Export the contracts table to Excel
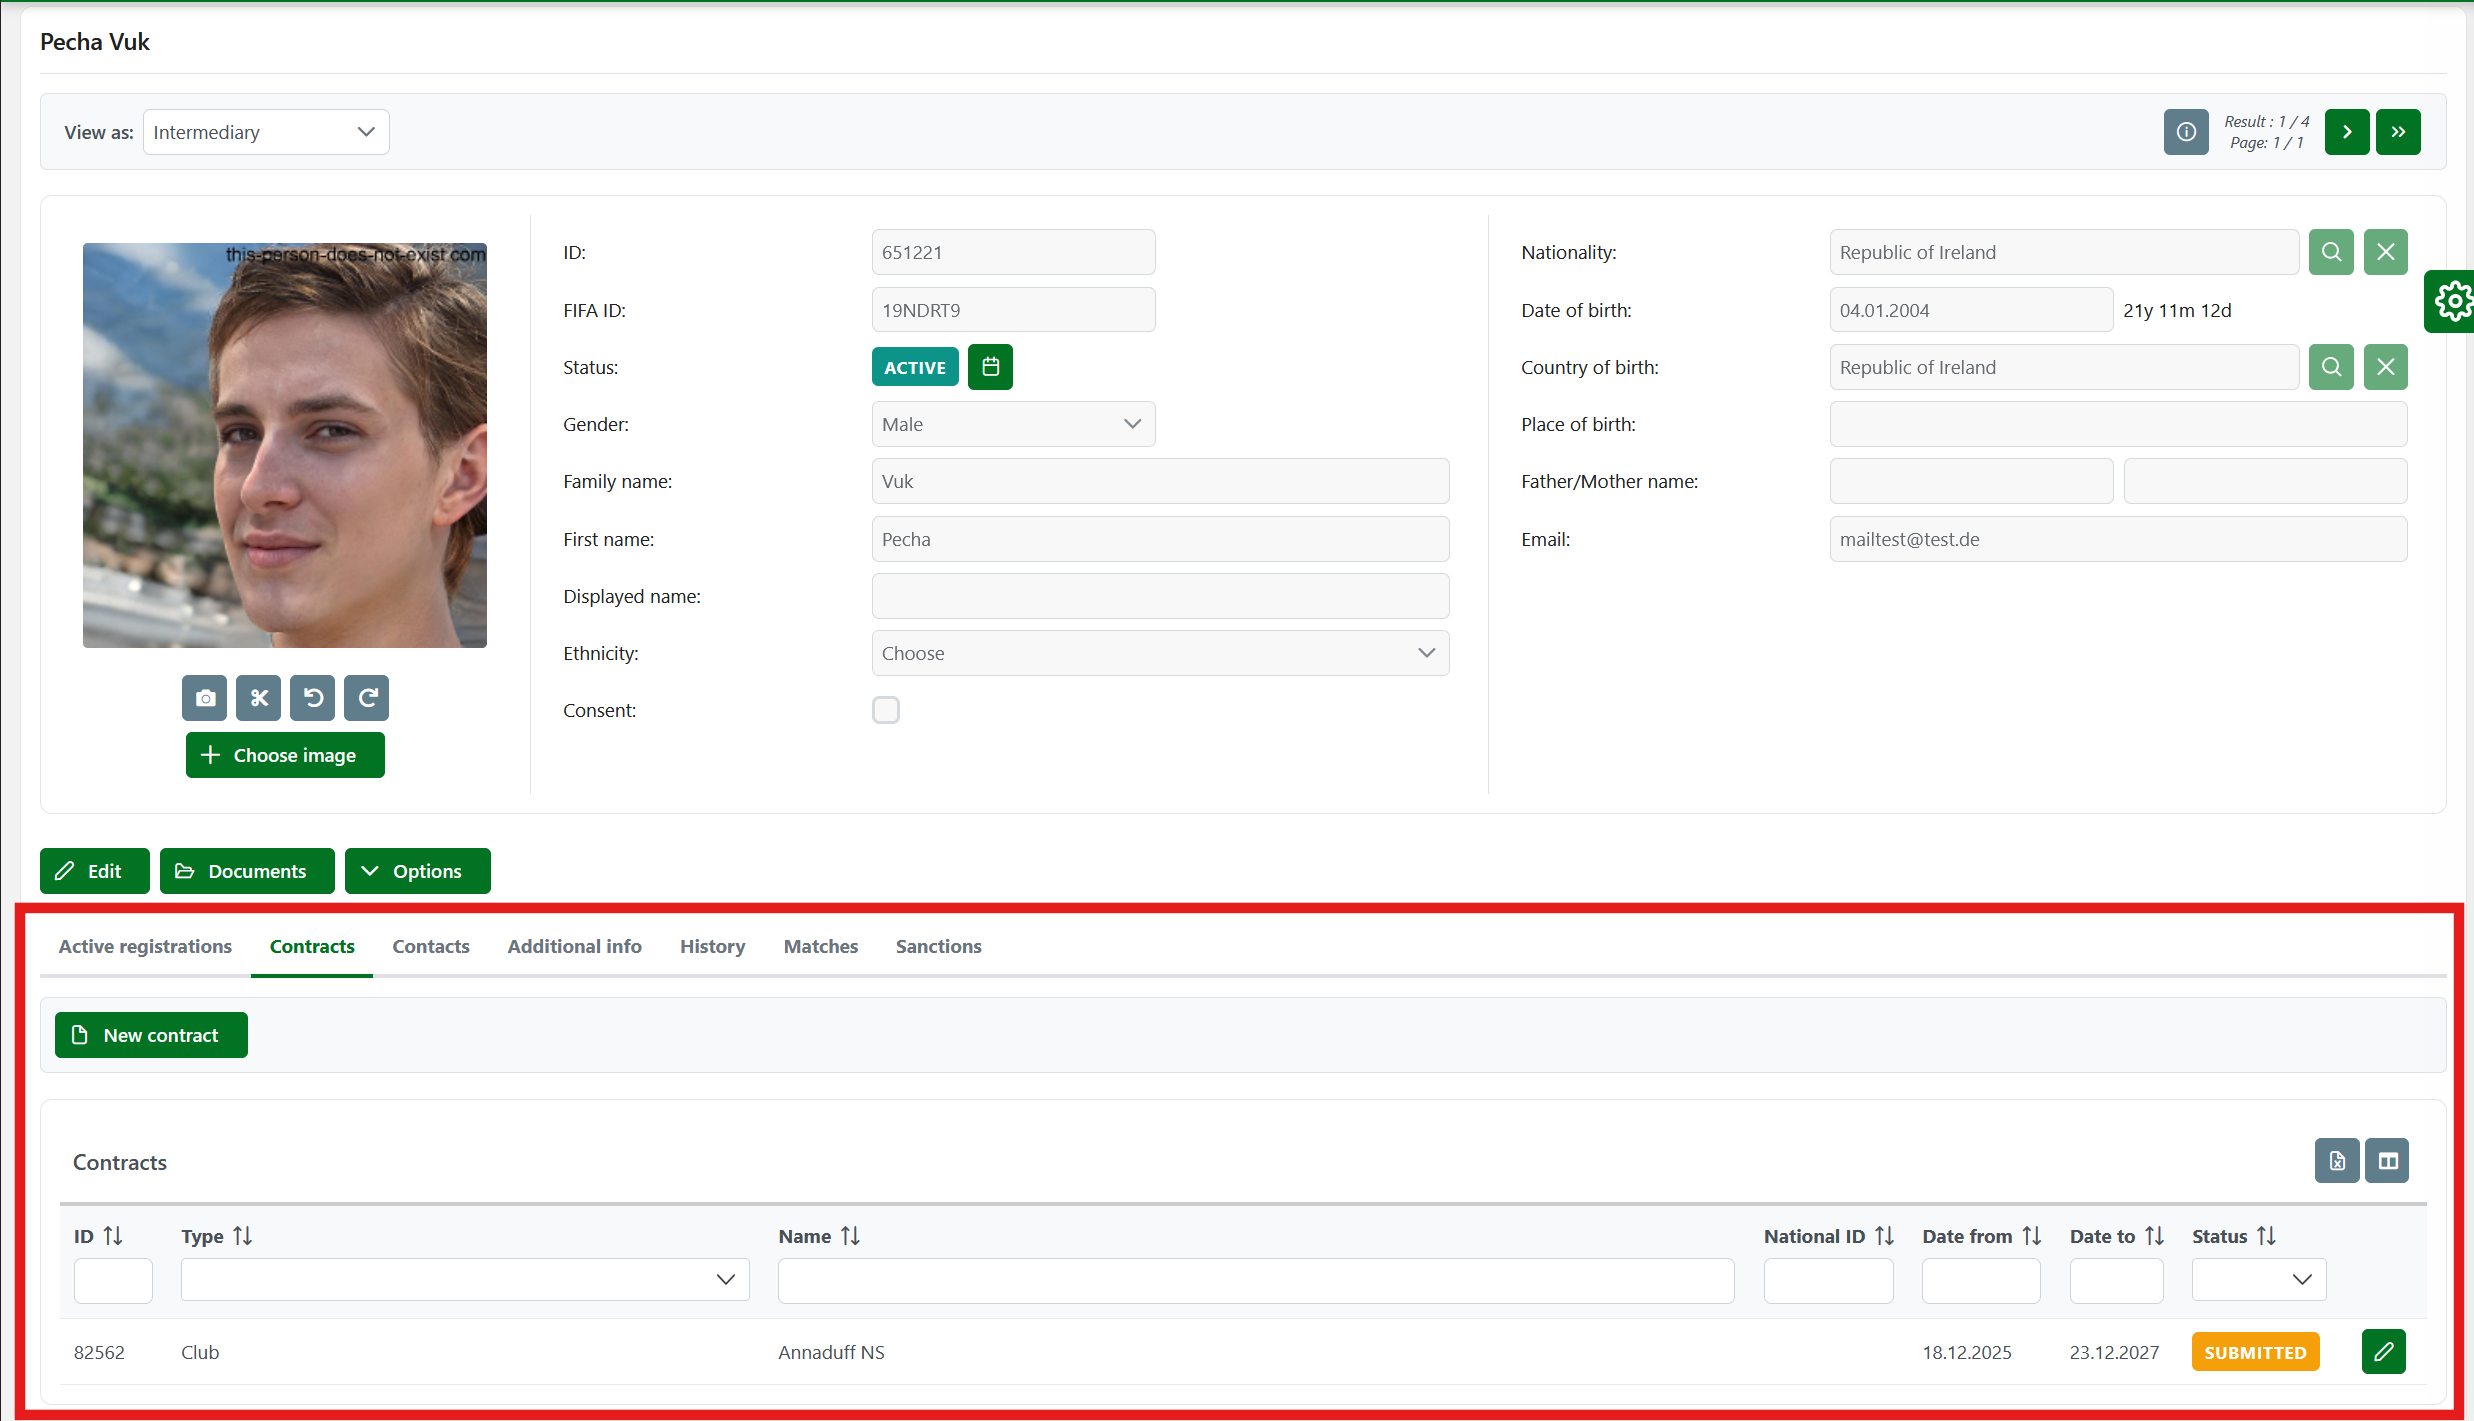 pyautogui.click(x=2336, y=1161)
